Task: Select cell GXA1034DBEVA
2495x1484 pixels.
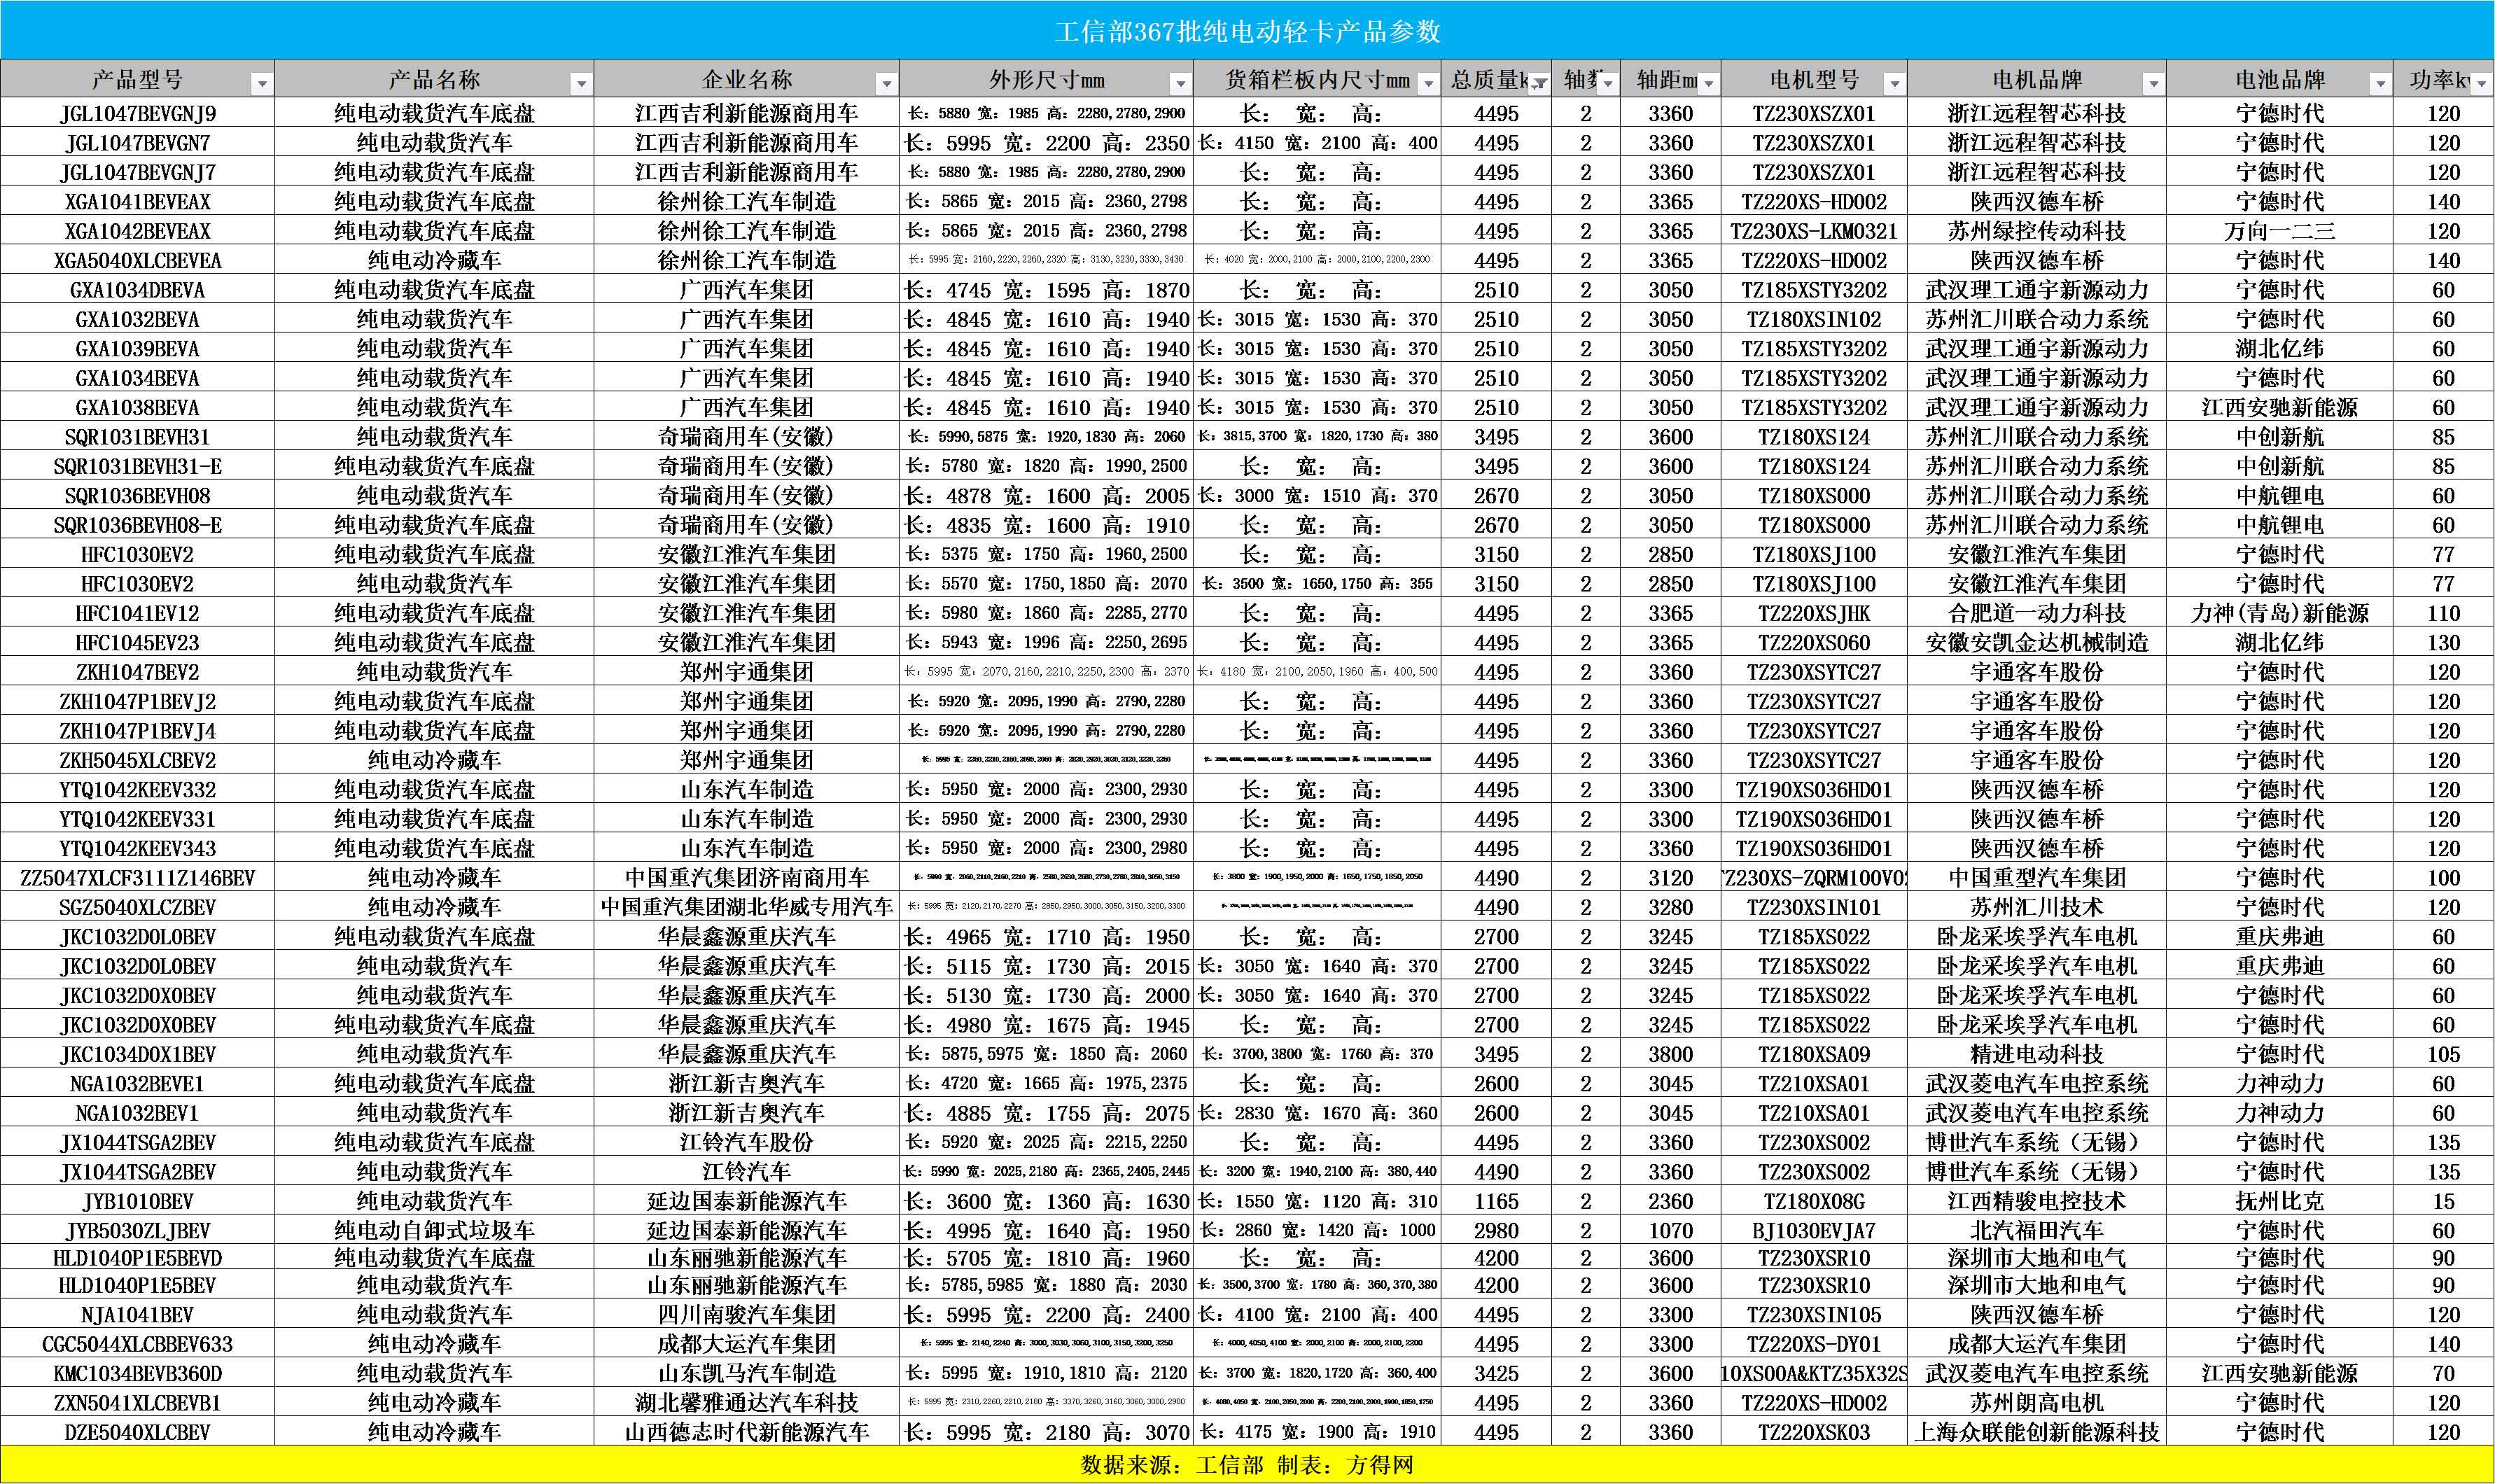Action: tap(138, 290)
